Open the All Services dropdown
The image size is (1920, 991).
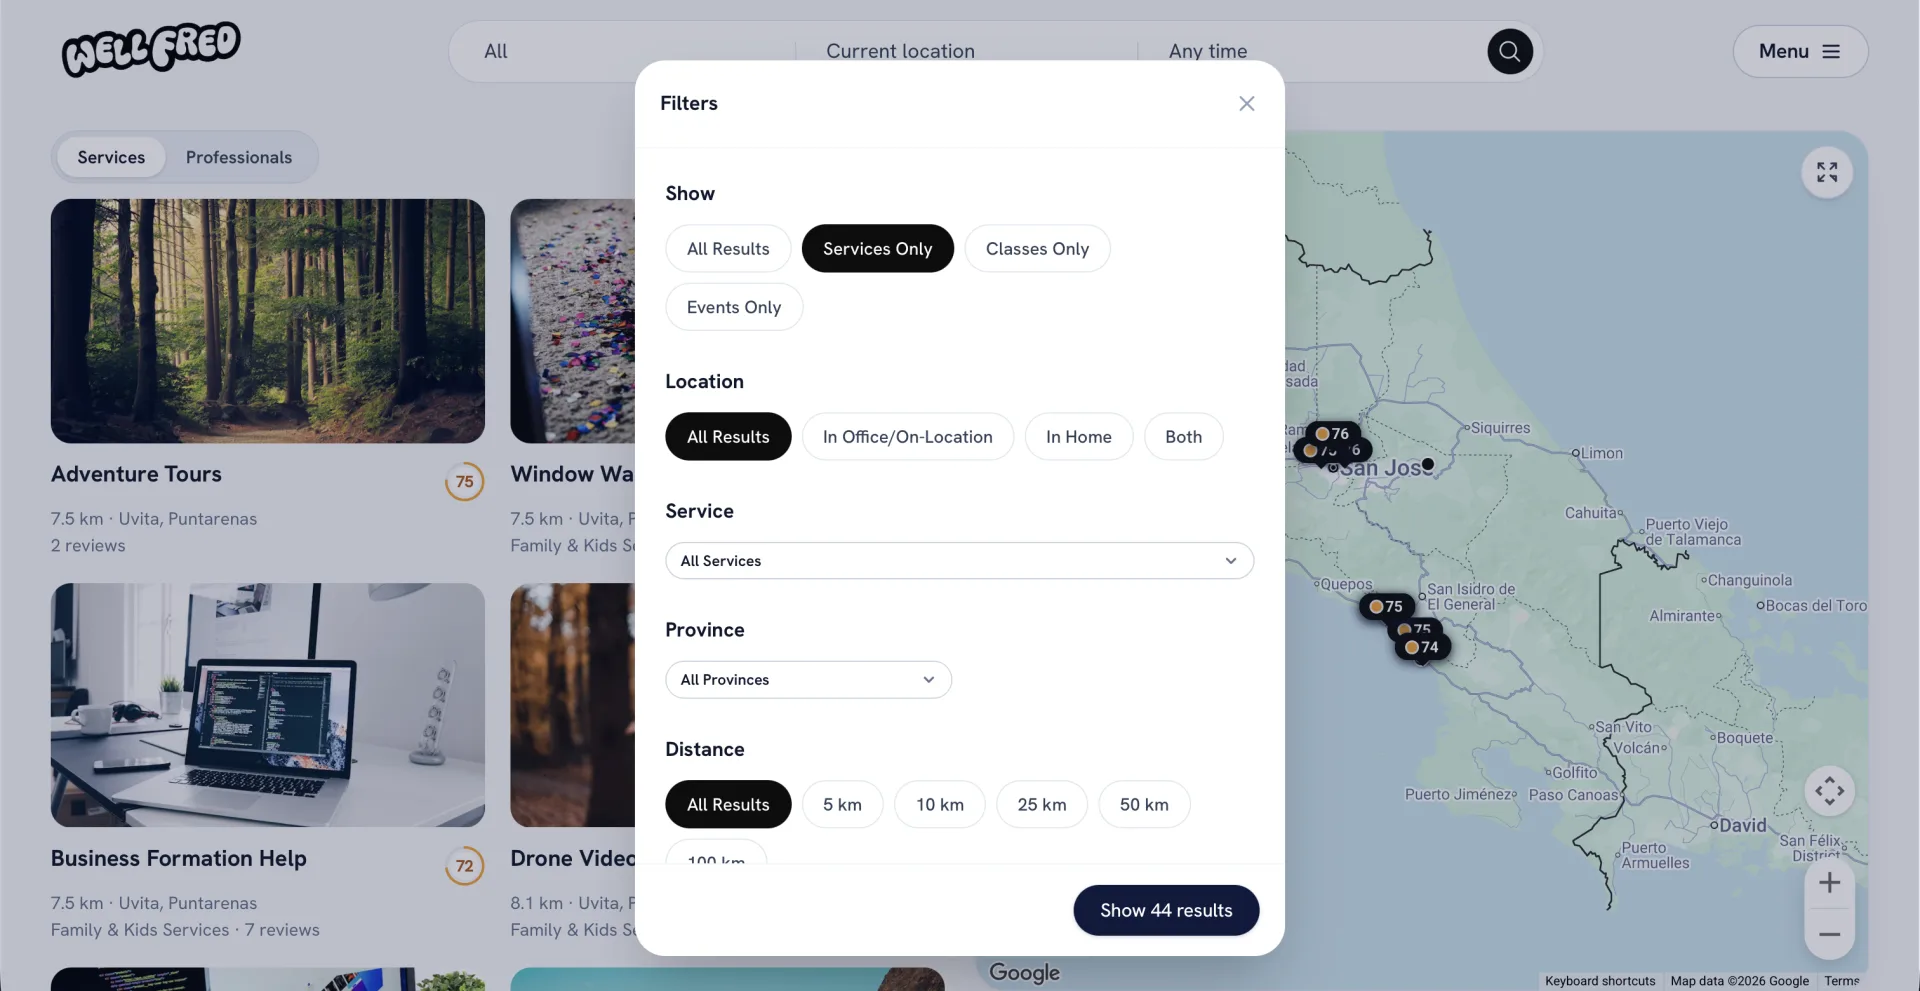pos(959,561)
